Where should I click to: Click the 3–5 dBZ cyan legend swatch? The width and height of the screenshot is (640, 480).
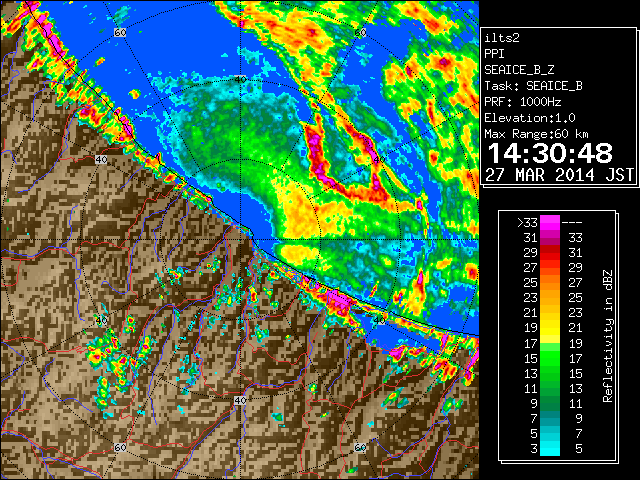[x=550, y=449]
